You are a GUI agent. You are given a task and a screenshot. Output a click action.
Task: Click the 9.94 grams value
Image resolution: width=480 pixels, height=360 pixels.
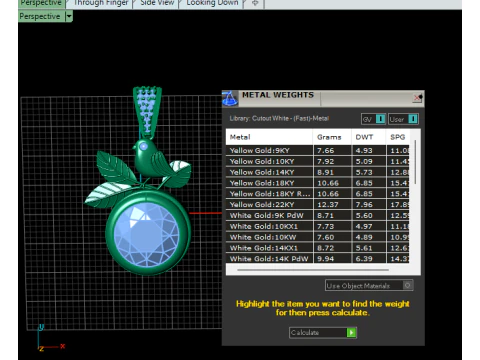(325, 259)
